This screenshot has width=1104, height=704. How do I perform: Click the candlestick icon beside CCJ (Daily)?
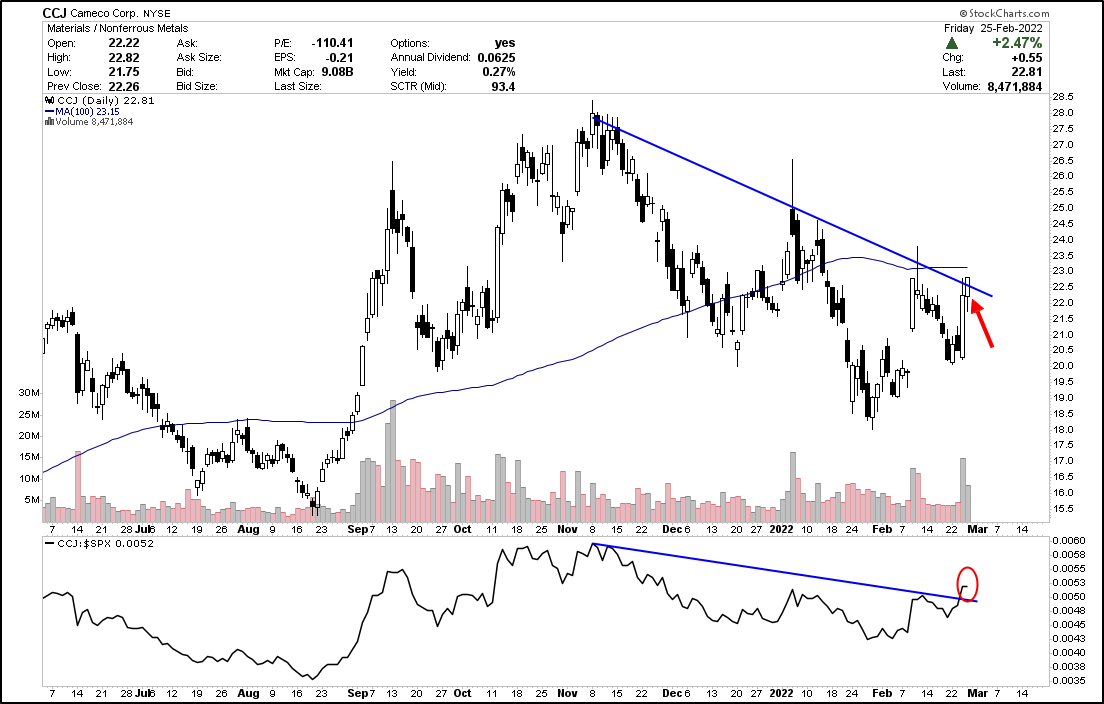tap(50, 101)
